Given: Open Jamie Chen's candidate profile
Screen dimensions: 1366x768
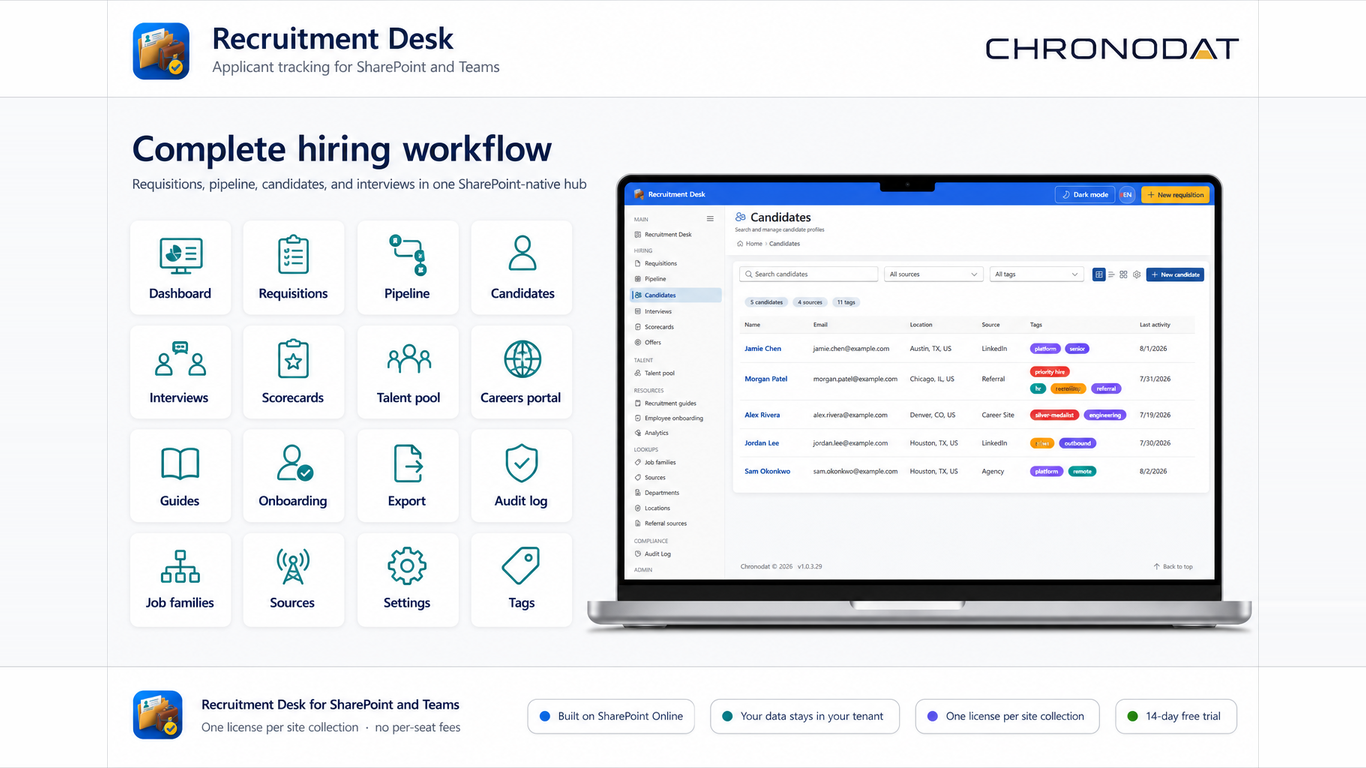Looking at the screenshot, I should [763, 349].
